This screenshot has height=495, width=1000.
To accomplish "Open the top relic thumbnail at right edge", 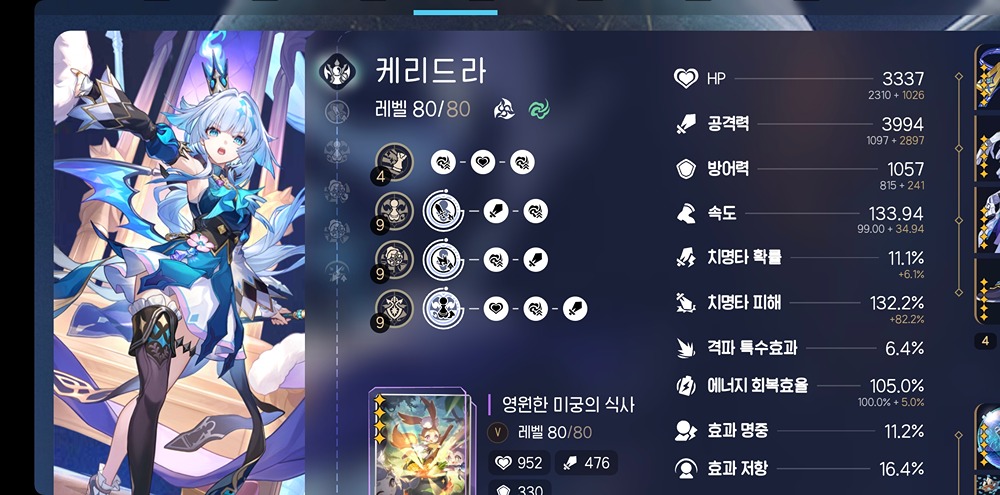I will click(987, 76).
